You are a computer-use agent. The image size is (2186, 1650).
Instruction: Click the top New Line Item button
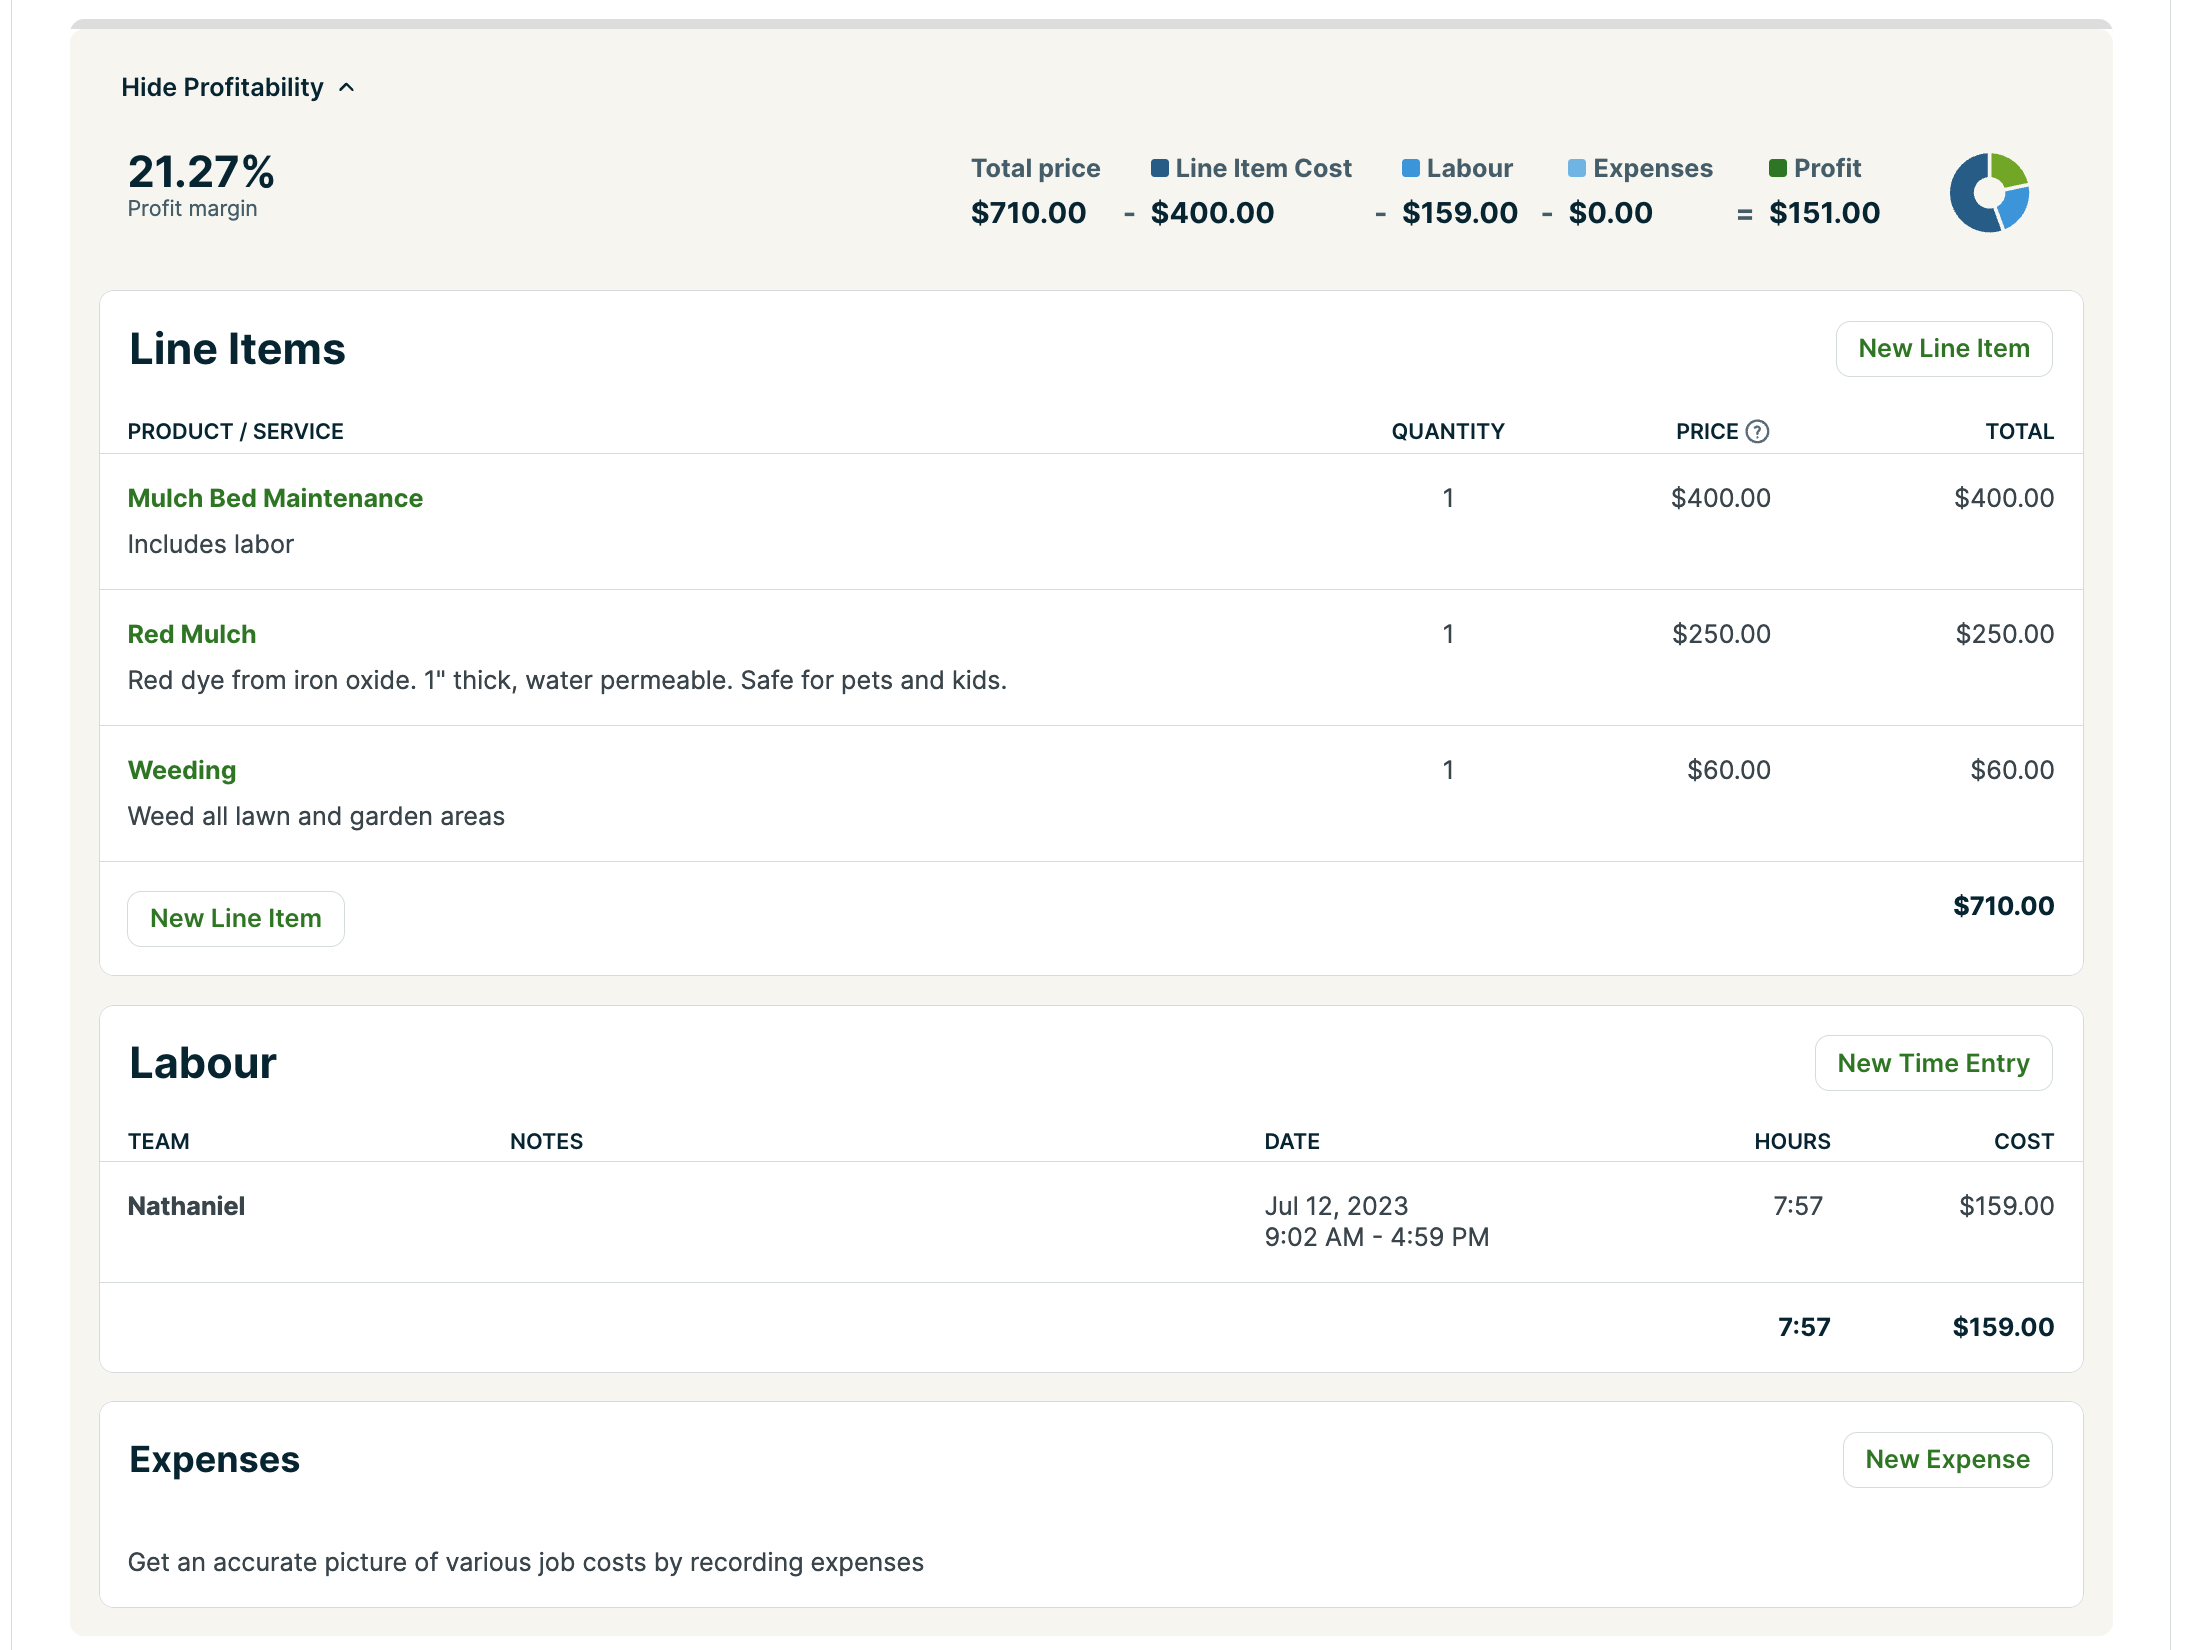(x=1943, y=349)
